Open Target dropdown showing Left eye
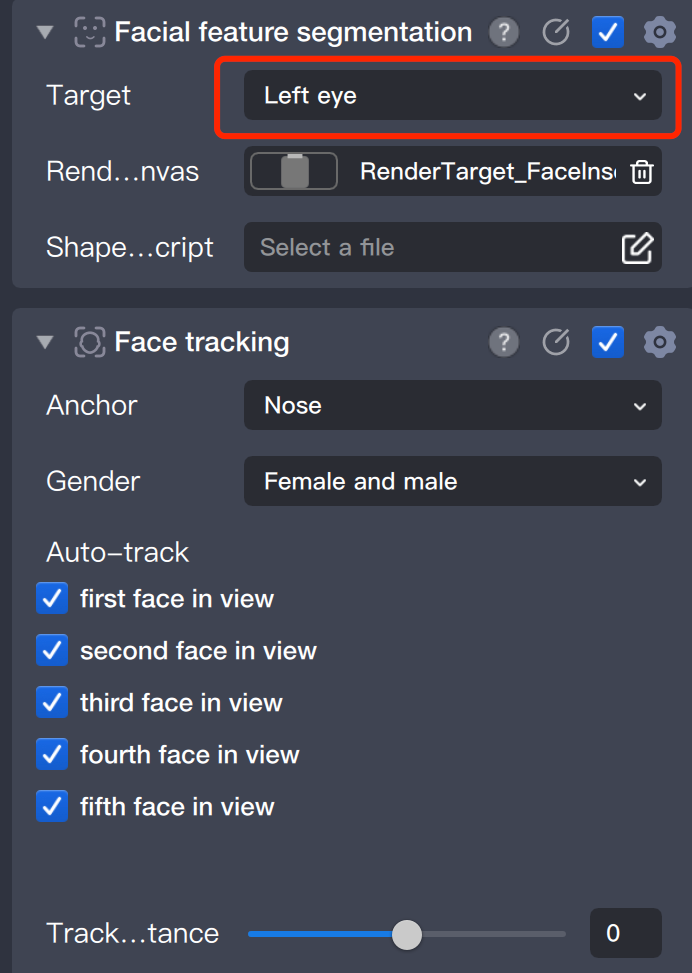 pos(452,96)
